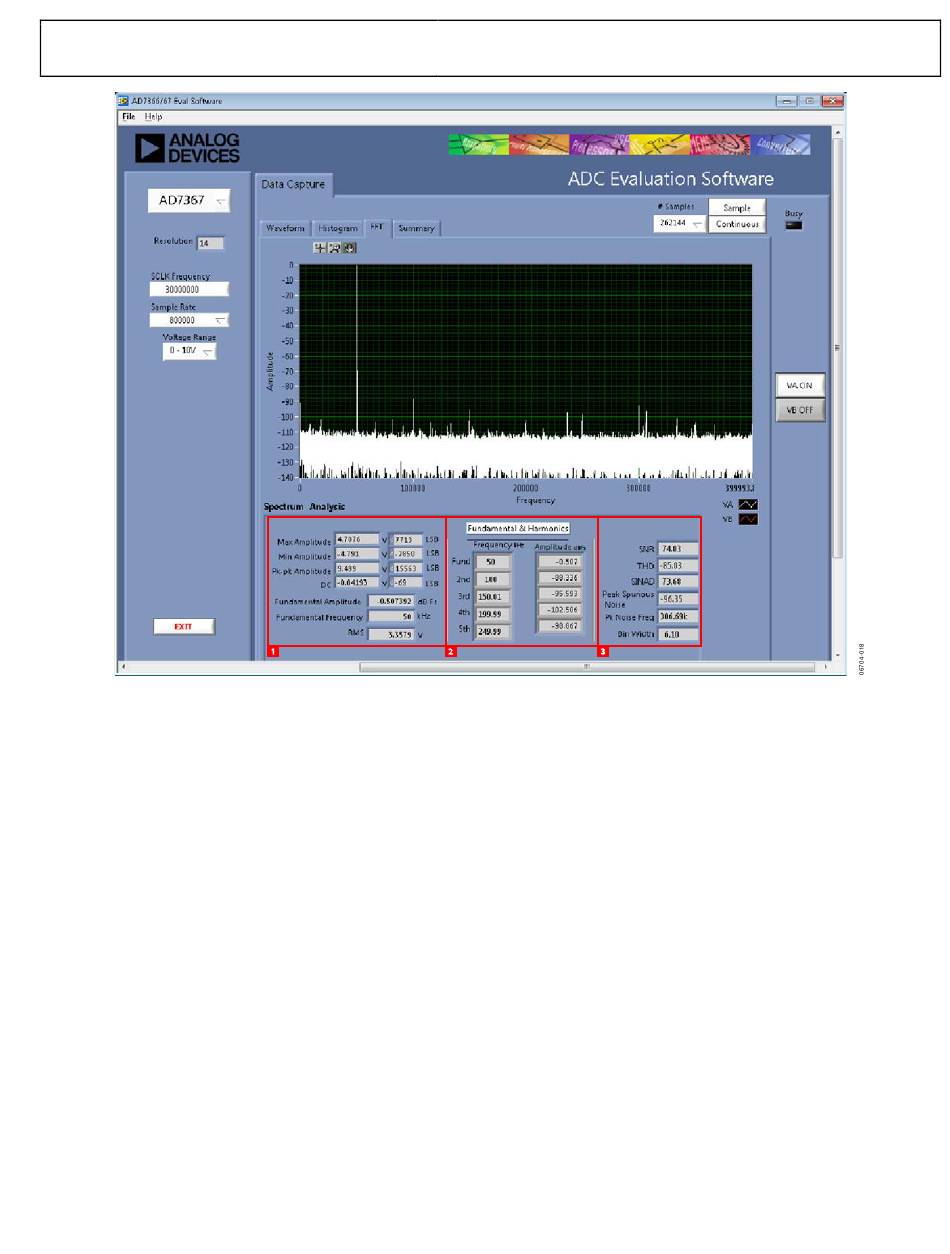Image resolution: width=950 pixels, height=1254 pixels.
Task: Click the VB plot legend icon
Action: (x=747, y=520)
